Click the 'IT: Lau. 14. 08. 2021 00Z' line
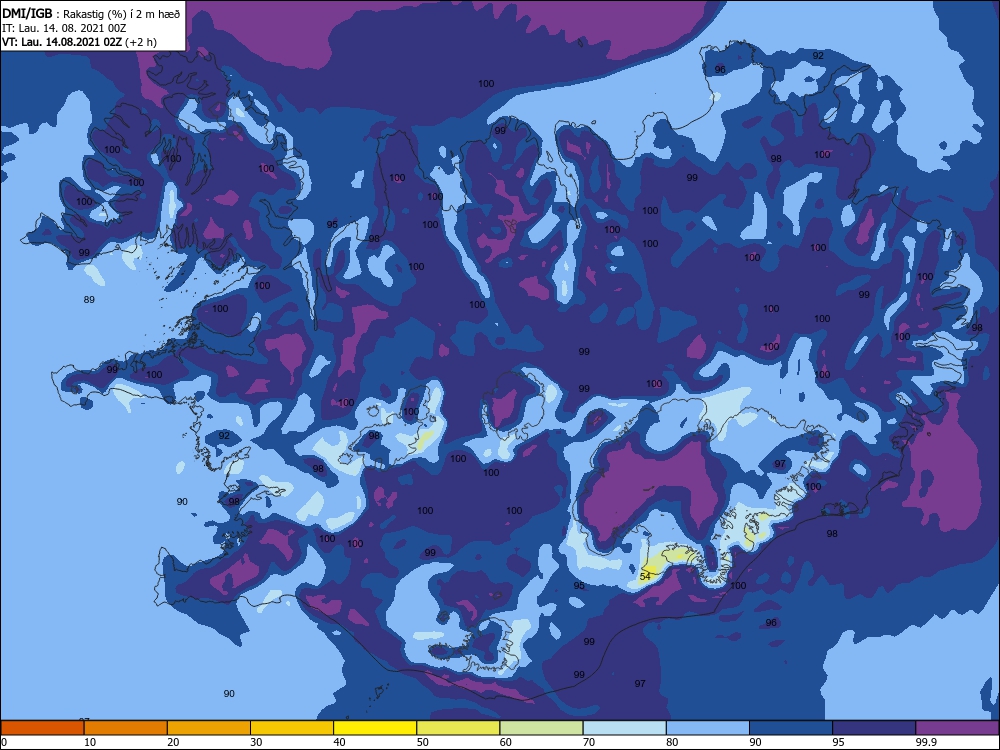 point(64,28)
